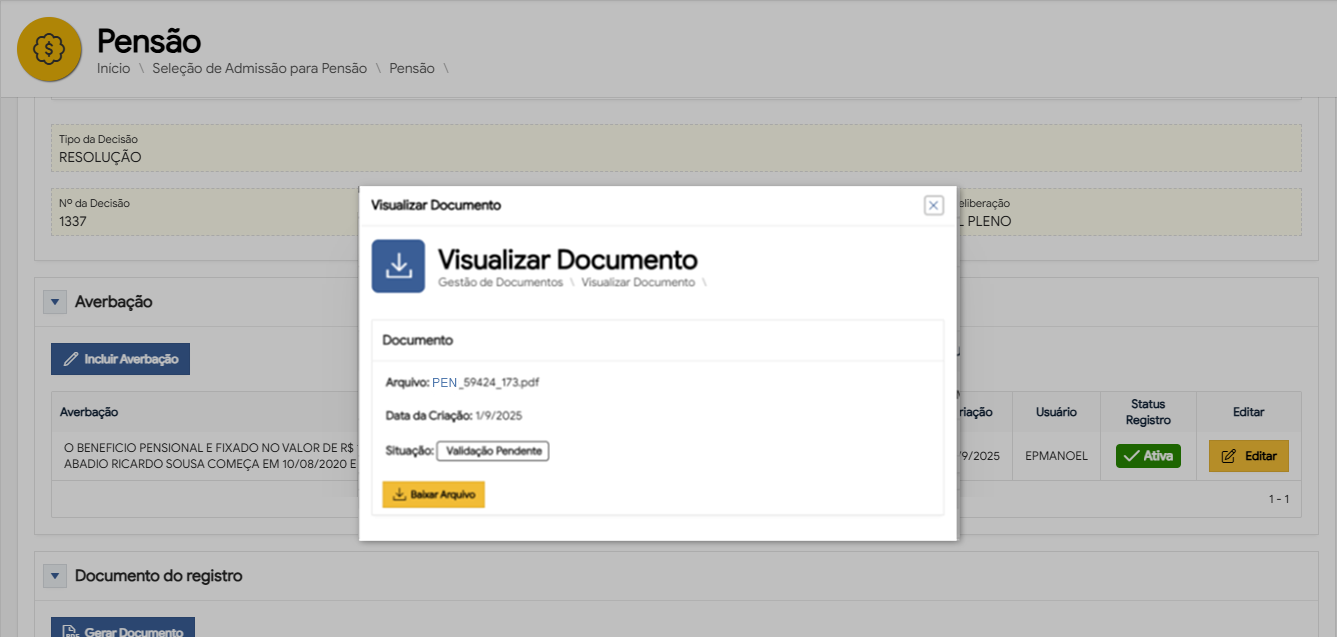Click the blue download icon in dialog header

tap(398, 266)
